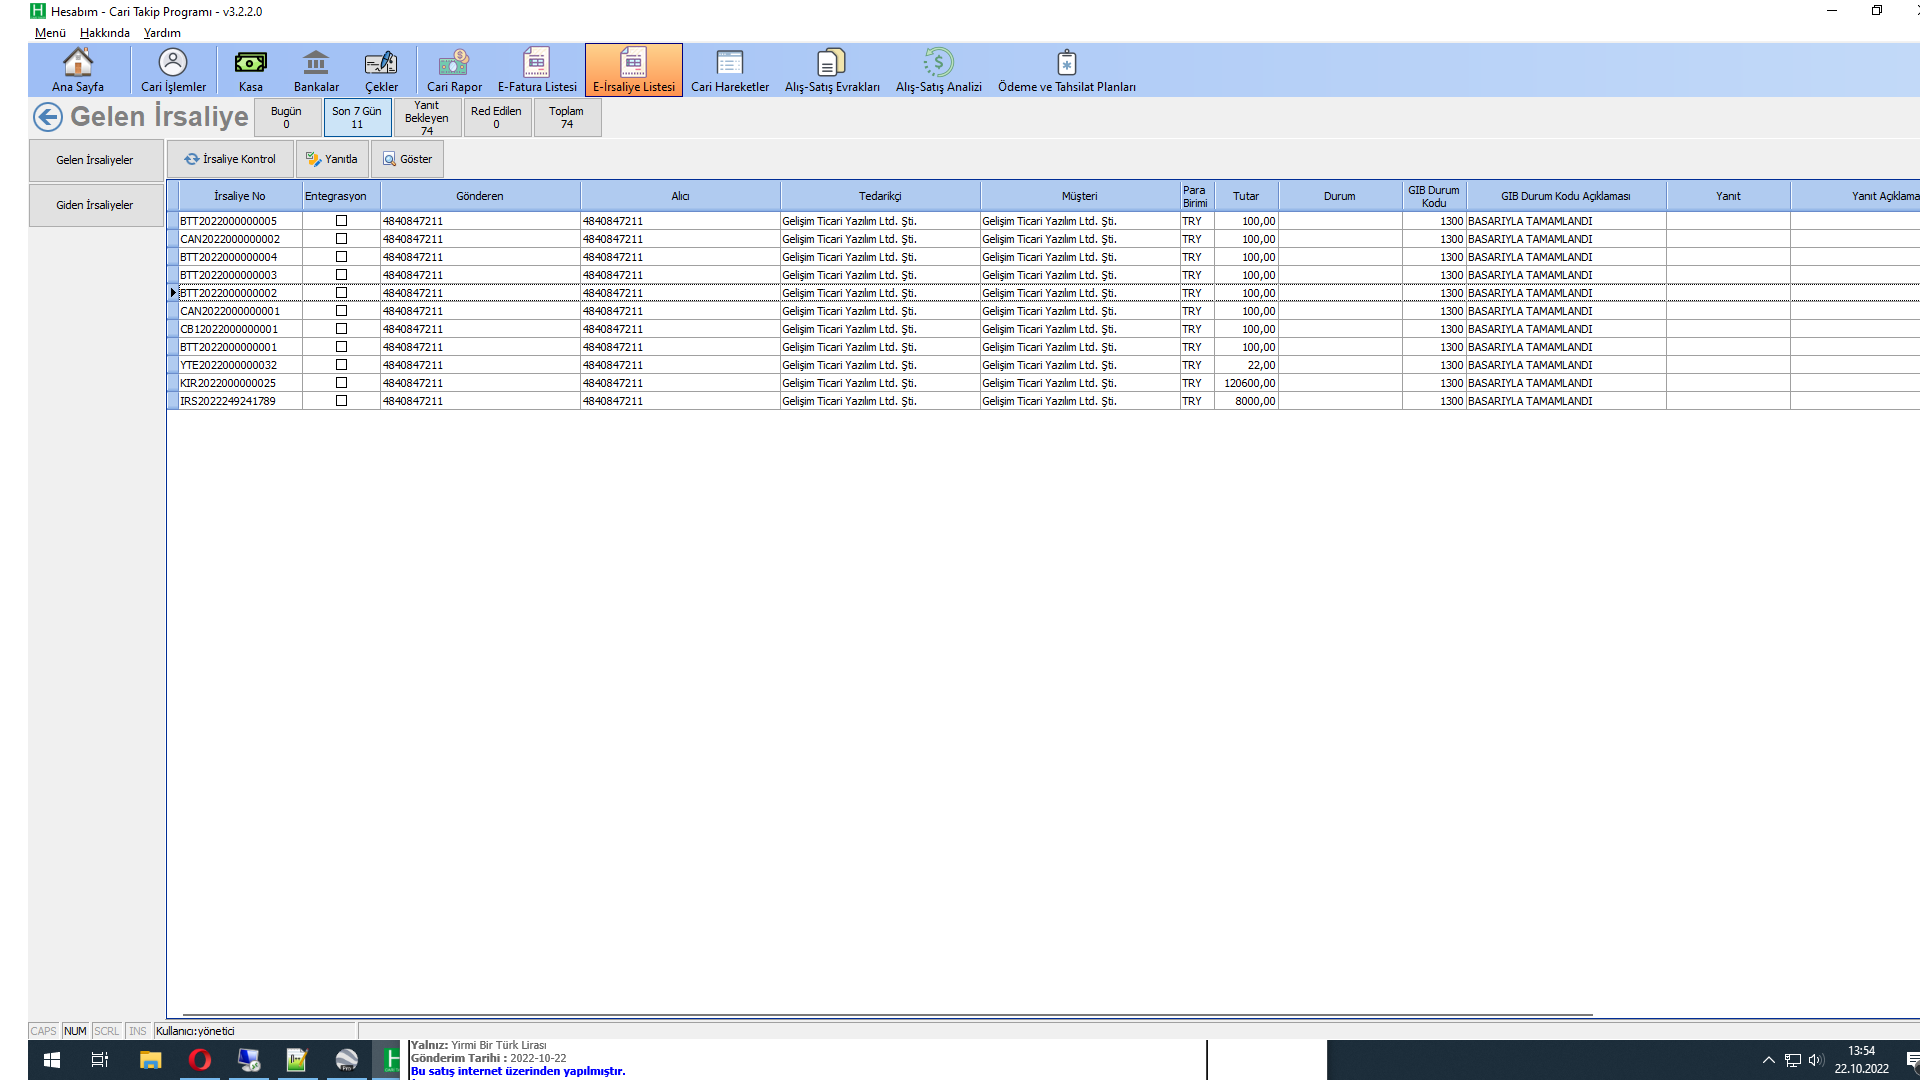Open Opera browser from the taskbar
Image resolution: width=1920 pixels, height=1080 pixels.
click(199, 1060)
